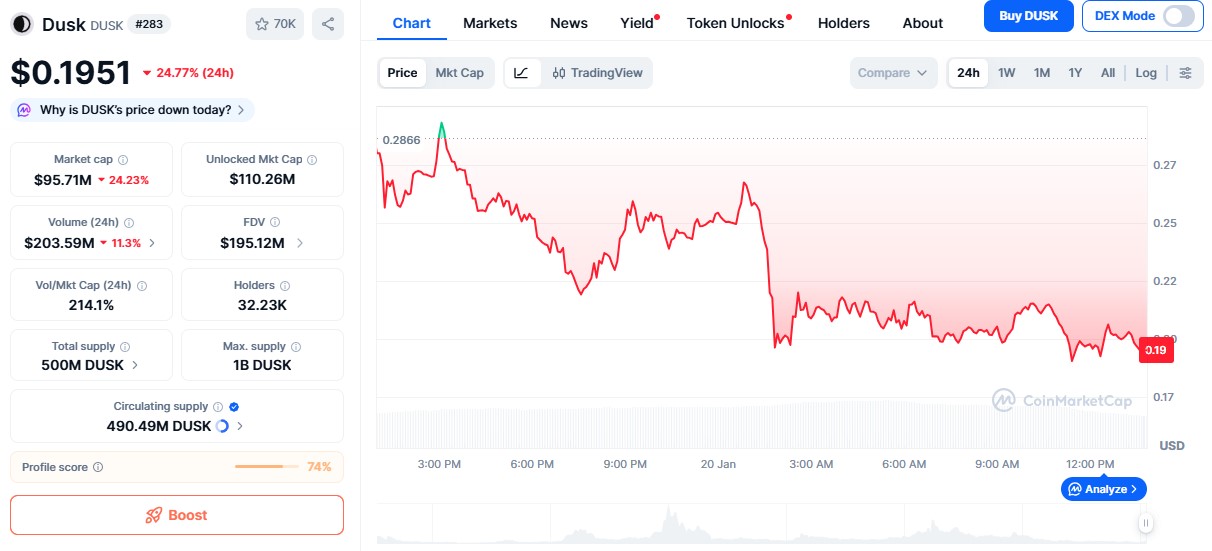Click the Market cap info icon

(123, 160)
